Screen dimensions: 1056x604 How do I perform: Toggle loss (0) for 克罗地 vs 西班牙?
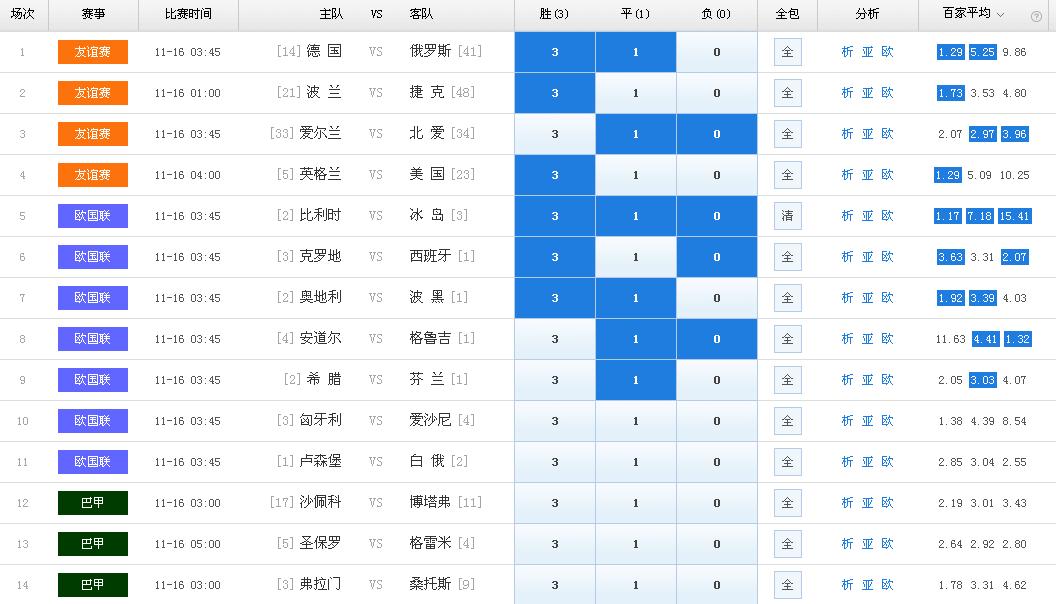(717, 257)
